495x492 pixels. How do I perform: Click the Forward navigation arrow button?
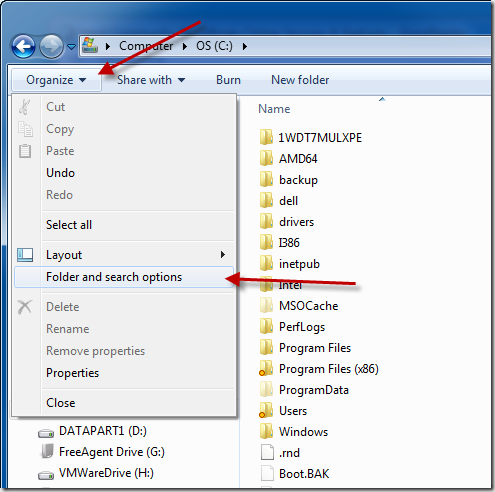point(51,46)
